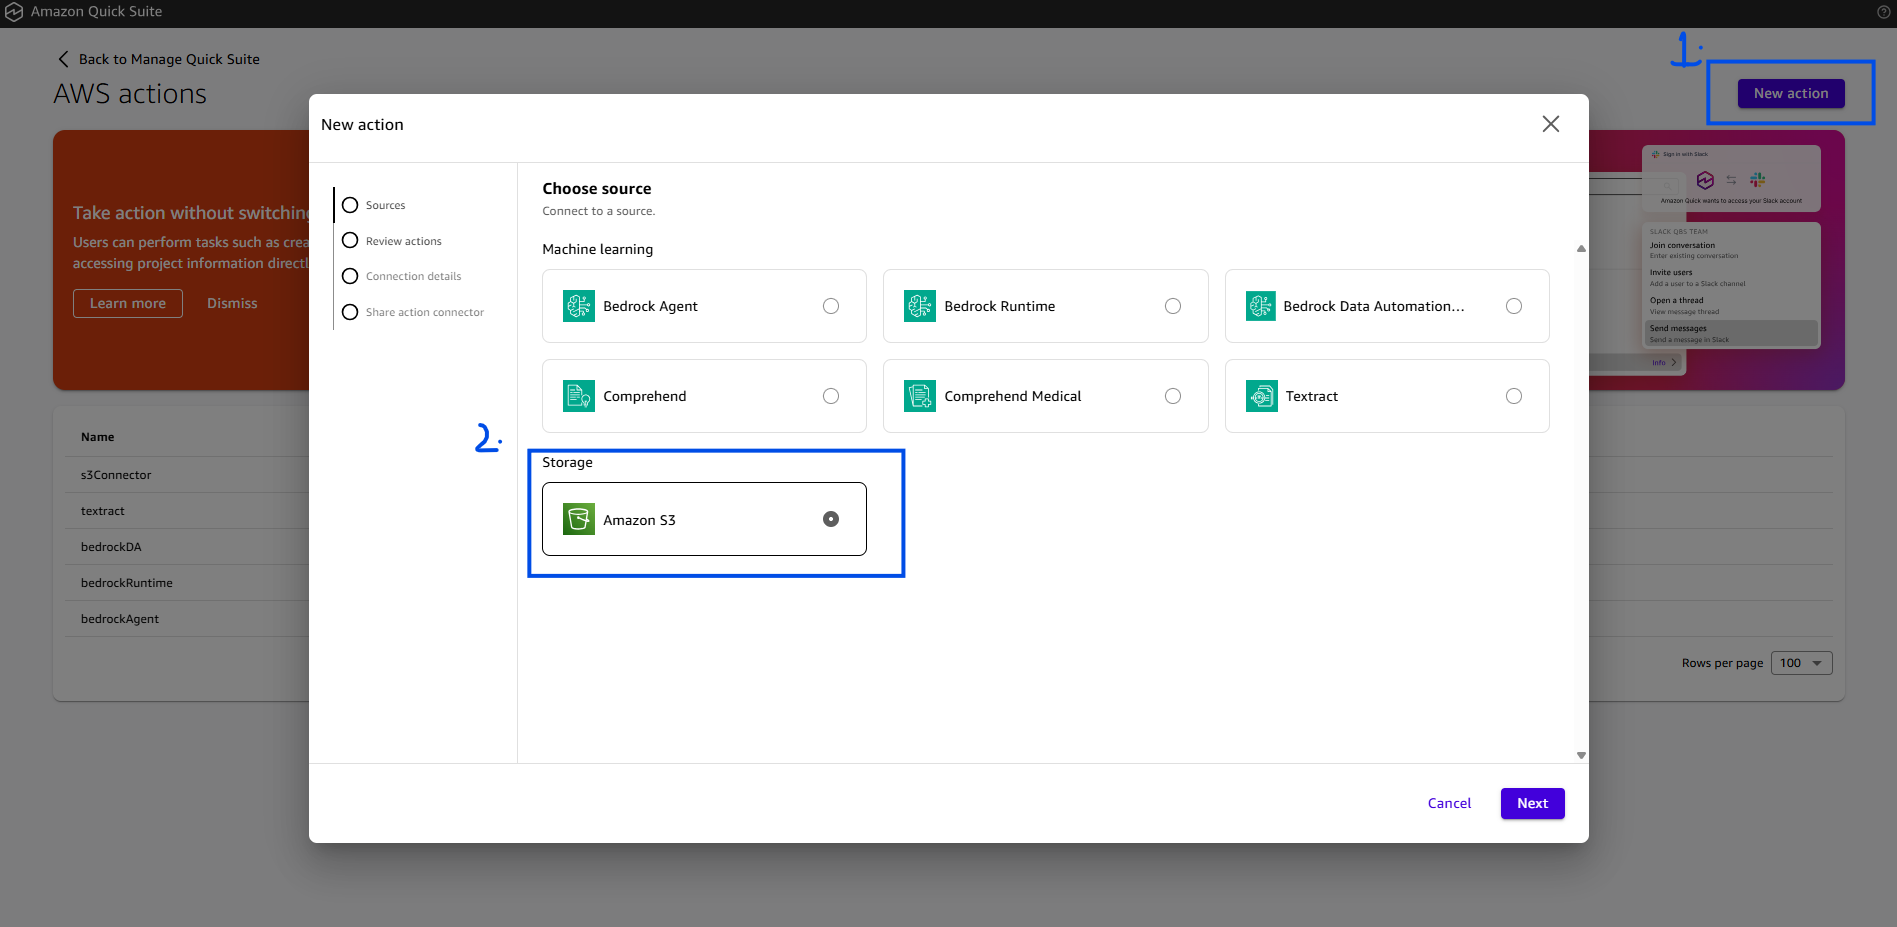Select the Comprehend radio button

click(x=831, y=396)
